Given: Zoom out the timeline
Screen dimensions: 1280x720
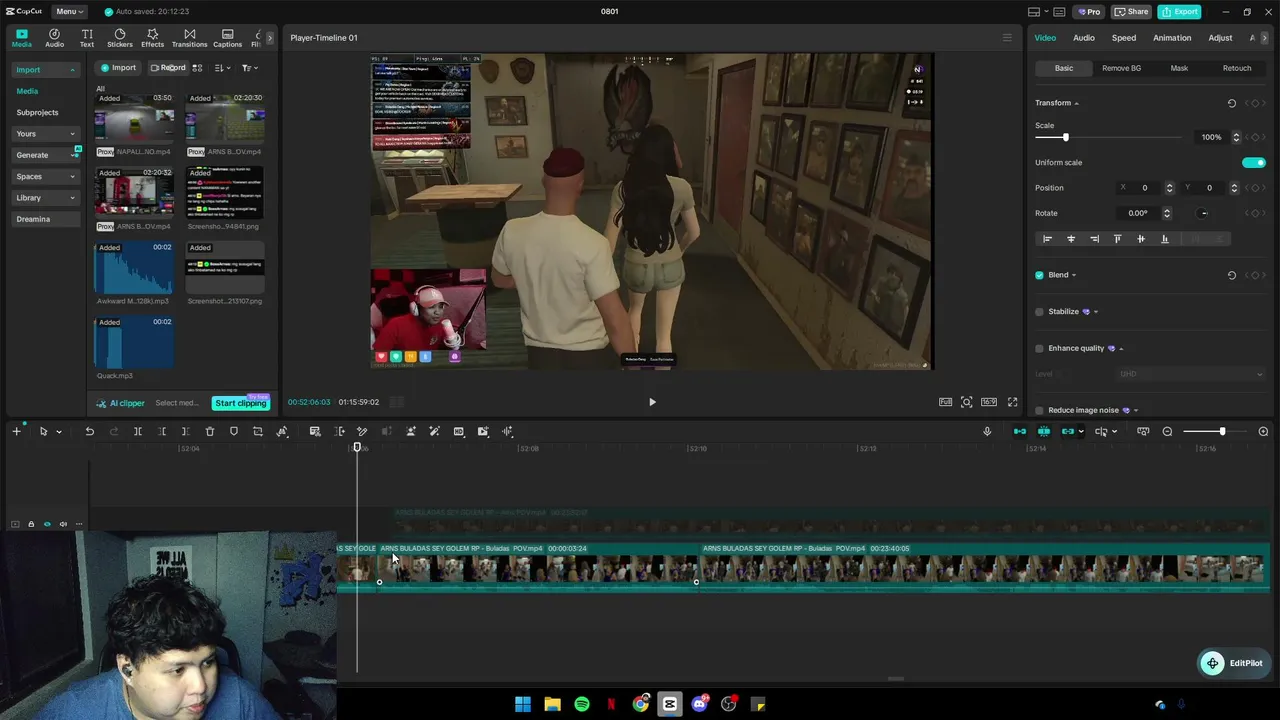Looking at the screenshot, I should (1167, 431).
